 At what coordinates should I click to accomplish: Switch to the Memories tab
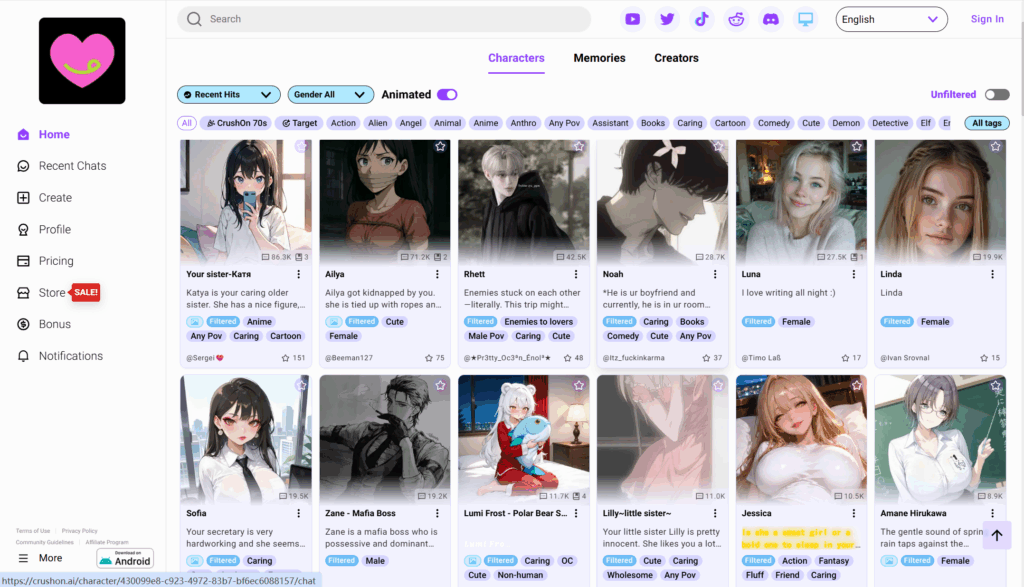[599, 57]
